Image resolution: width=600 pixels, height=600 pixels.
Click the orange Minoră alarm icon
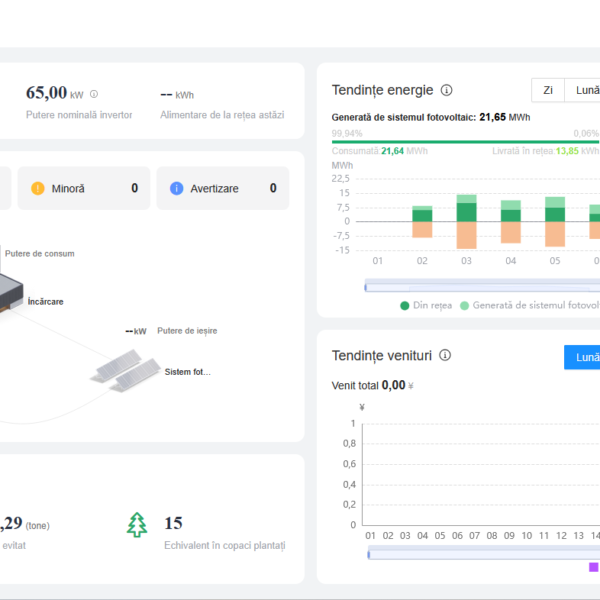pyautogui.click(x=38, y=188)
